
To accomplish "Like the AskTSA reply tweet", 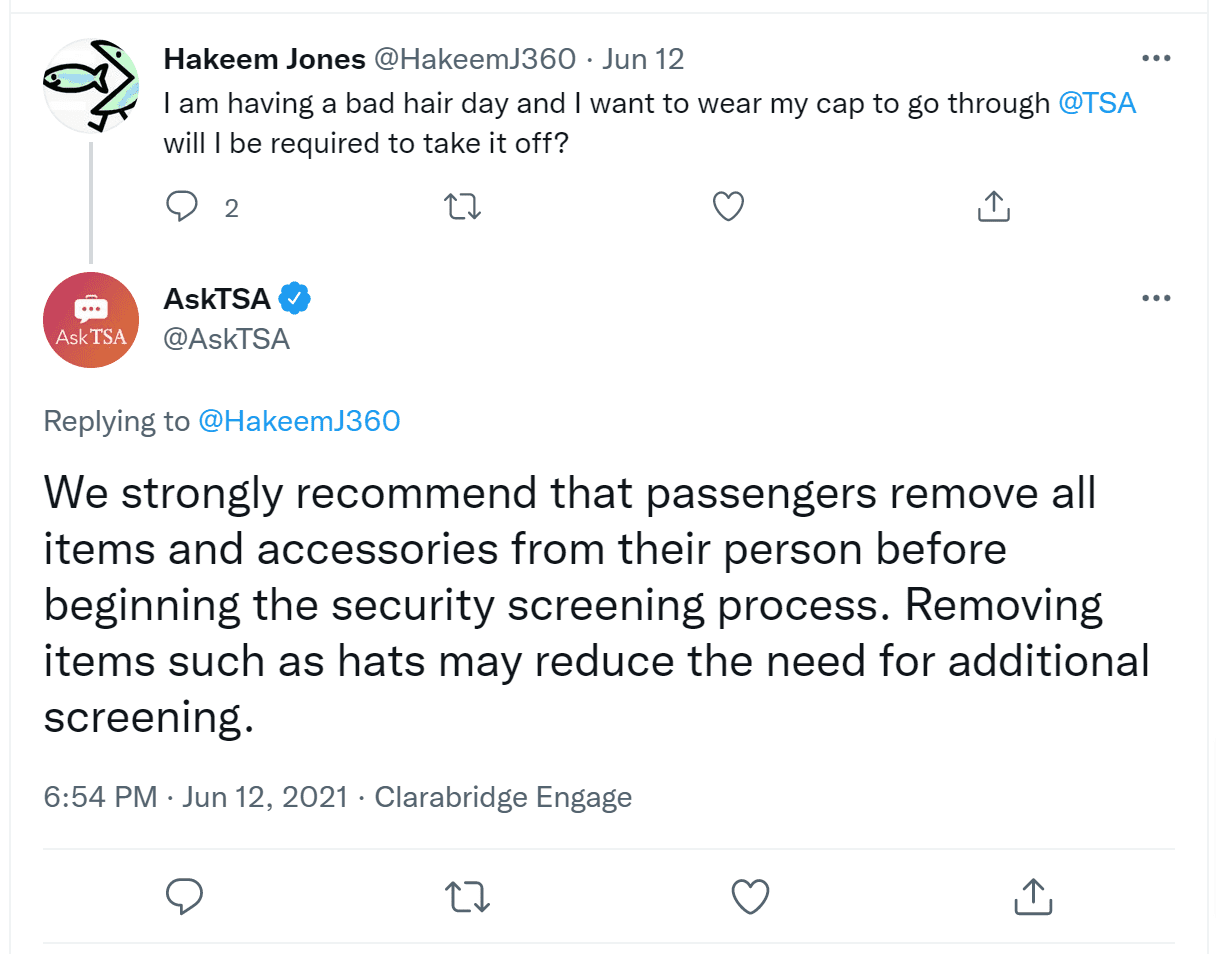I will pyautogui.click(x=750, y=896).
